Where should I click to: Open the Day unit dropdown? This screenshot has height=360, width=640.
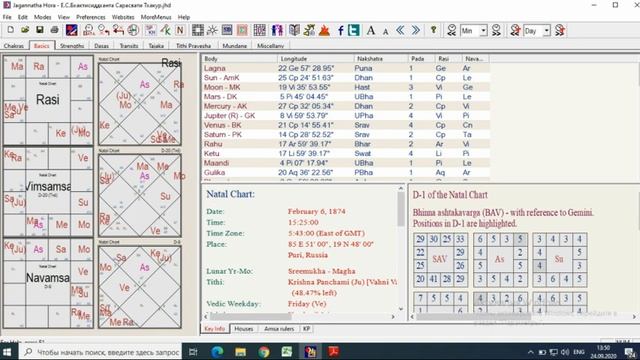(547, 31)
